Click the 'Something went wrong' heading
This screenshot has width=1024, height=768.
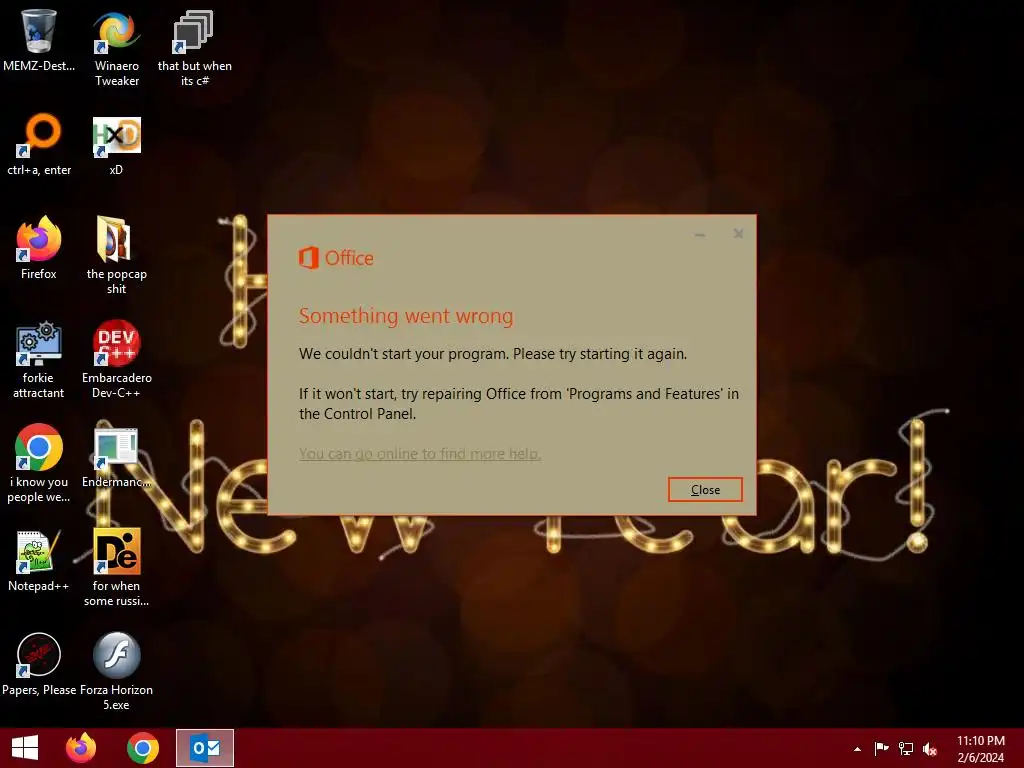[x=406, y=316]
